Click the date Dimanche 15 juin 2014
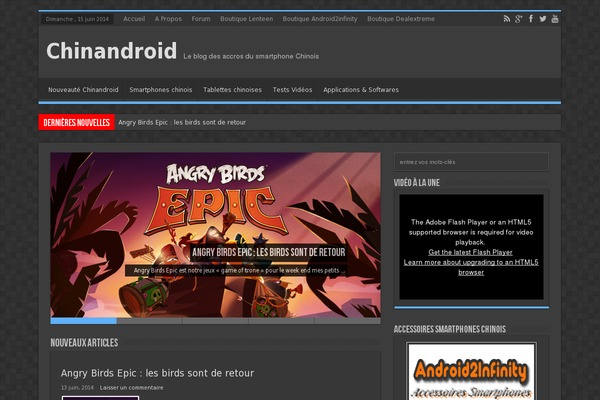The width and height of the screenshot is (600, 400). pos(77,19)
